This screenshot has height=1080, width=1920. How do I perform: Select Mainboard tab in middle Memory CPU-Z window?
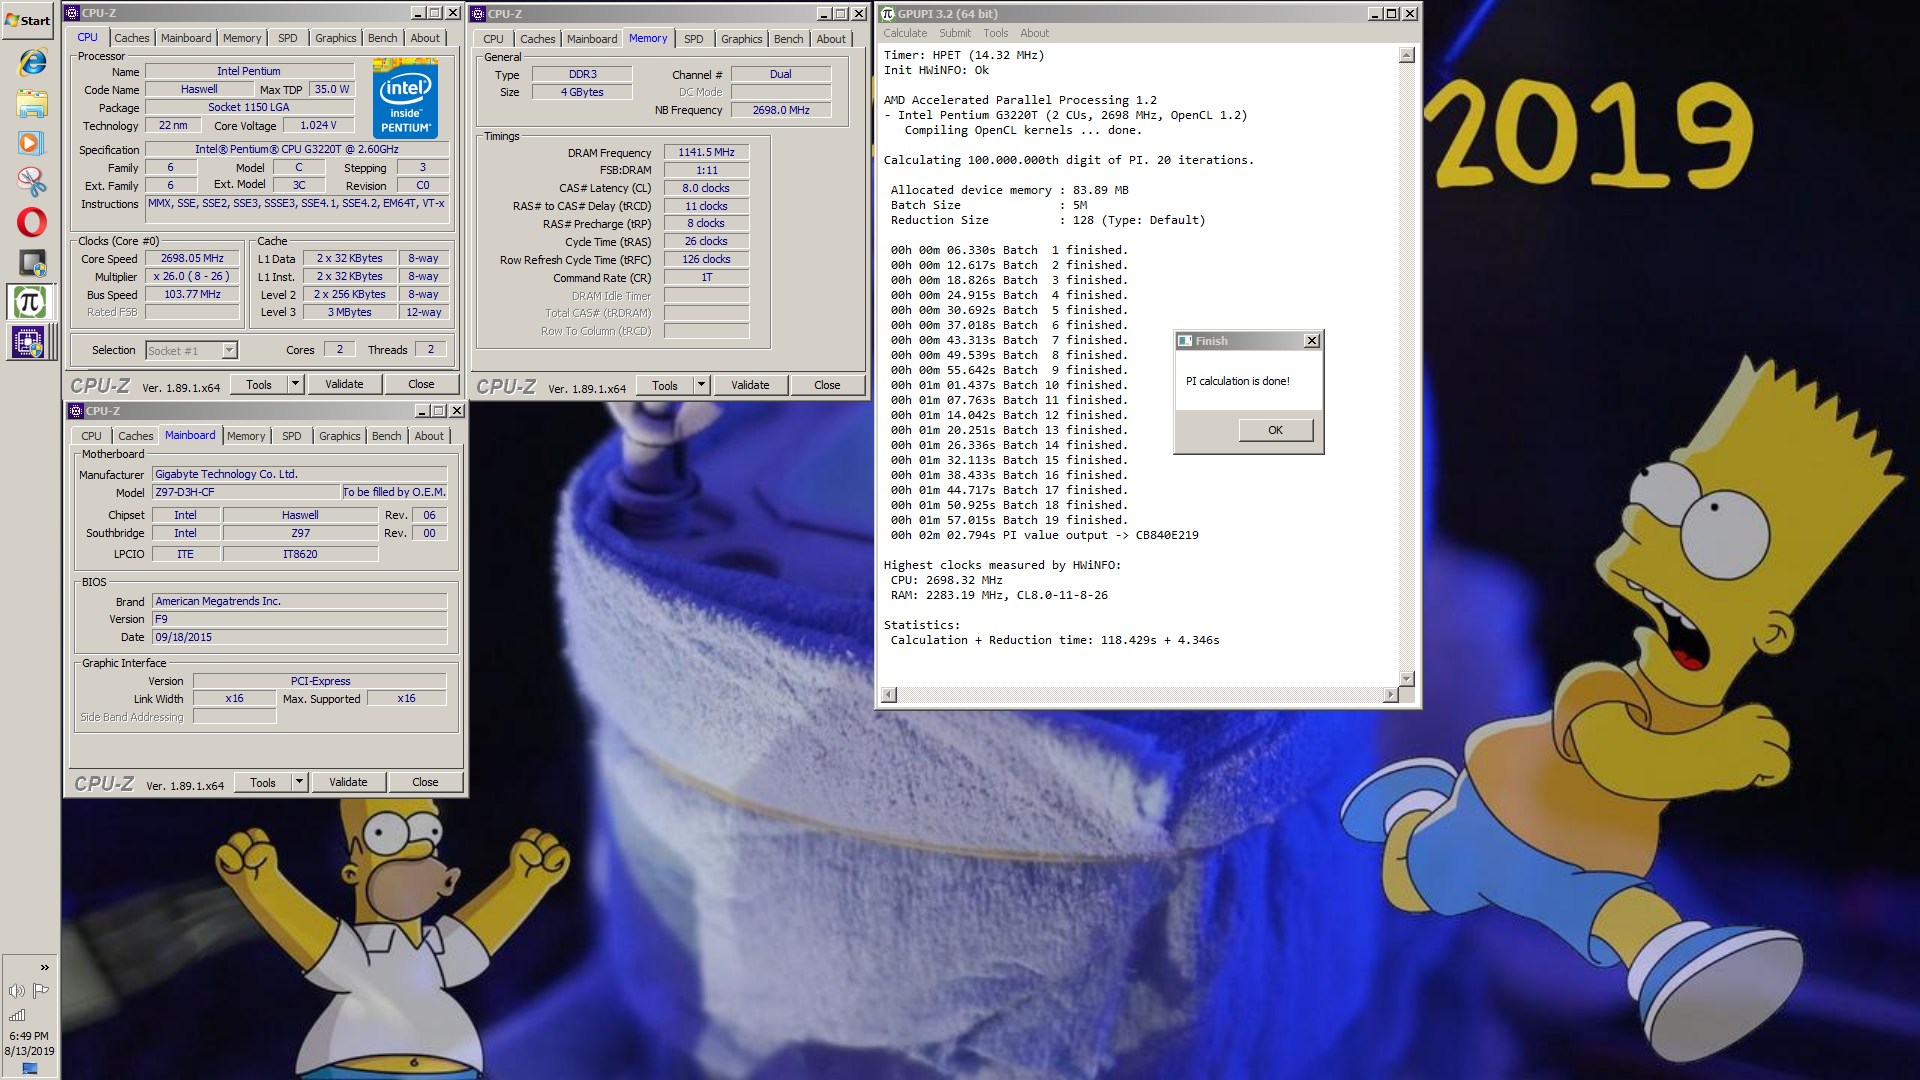coord(592,39)
